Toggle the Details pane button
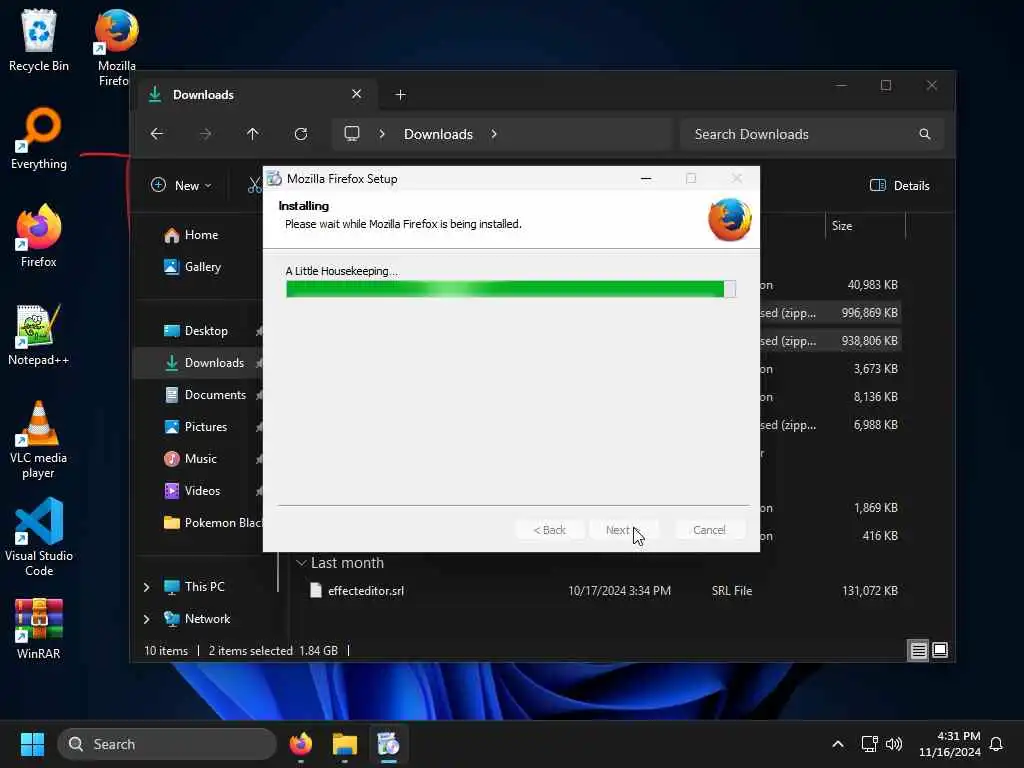 click(900, 185)
